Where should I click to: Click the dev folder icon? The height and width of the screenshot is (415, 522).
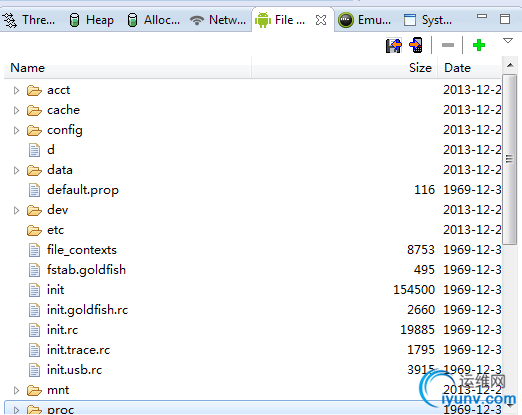point(34,210)
